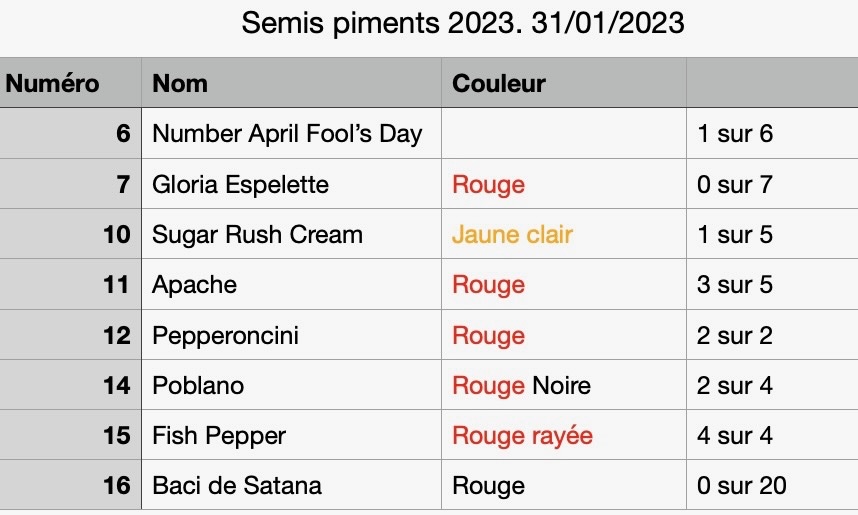This screenshot has width=858, height=515.
Task: Click the 'Rouge rayée' color cell
Action: (x=564, y=436)
